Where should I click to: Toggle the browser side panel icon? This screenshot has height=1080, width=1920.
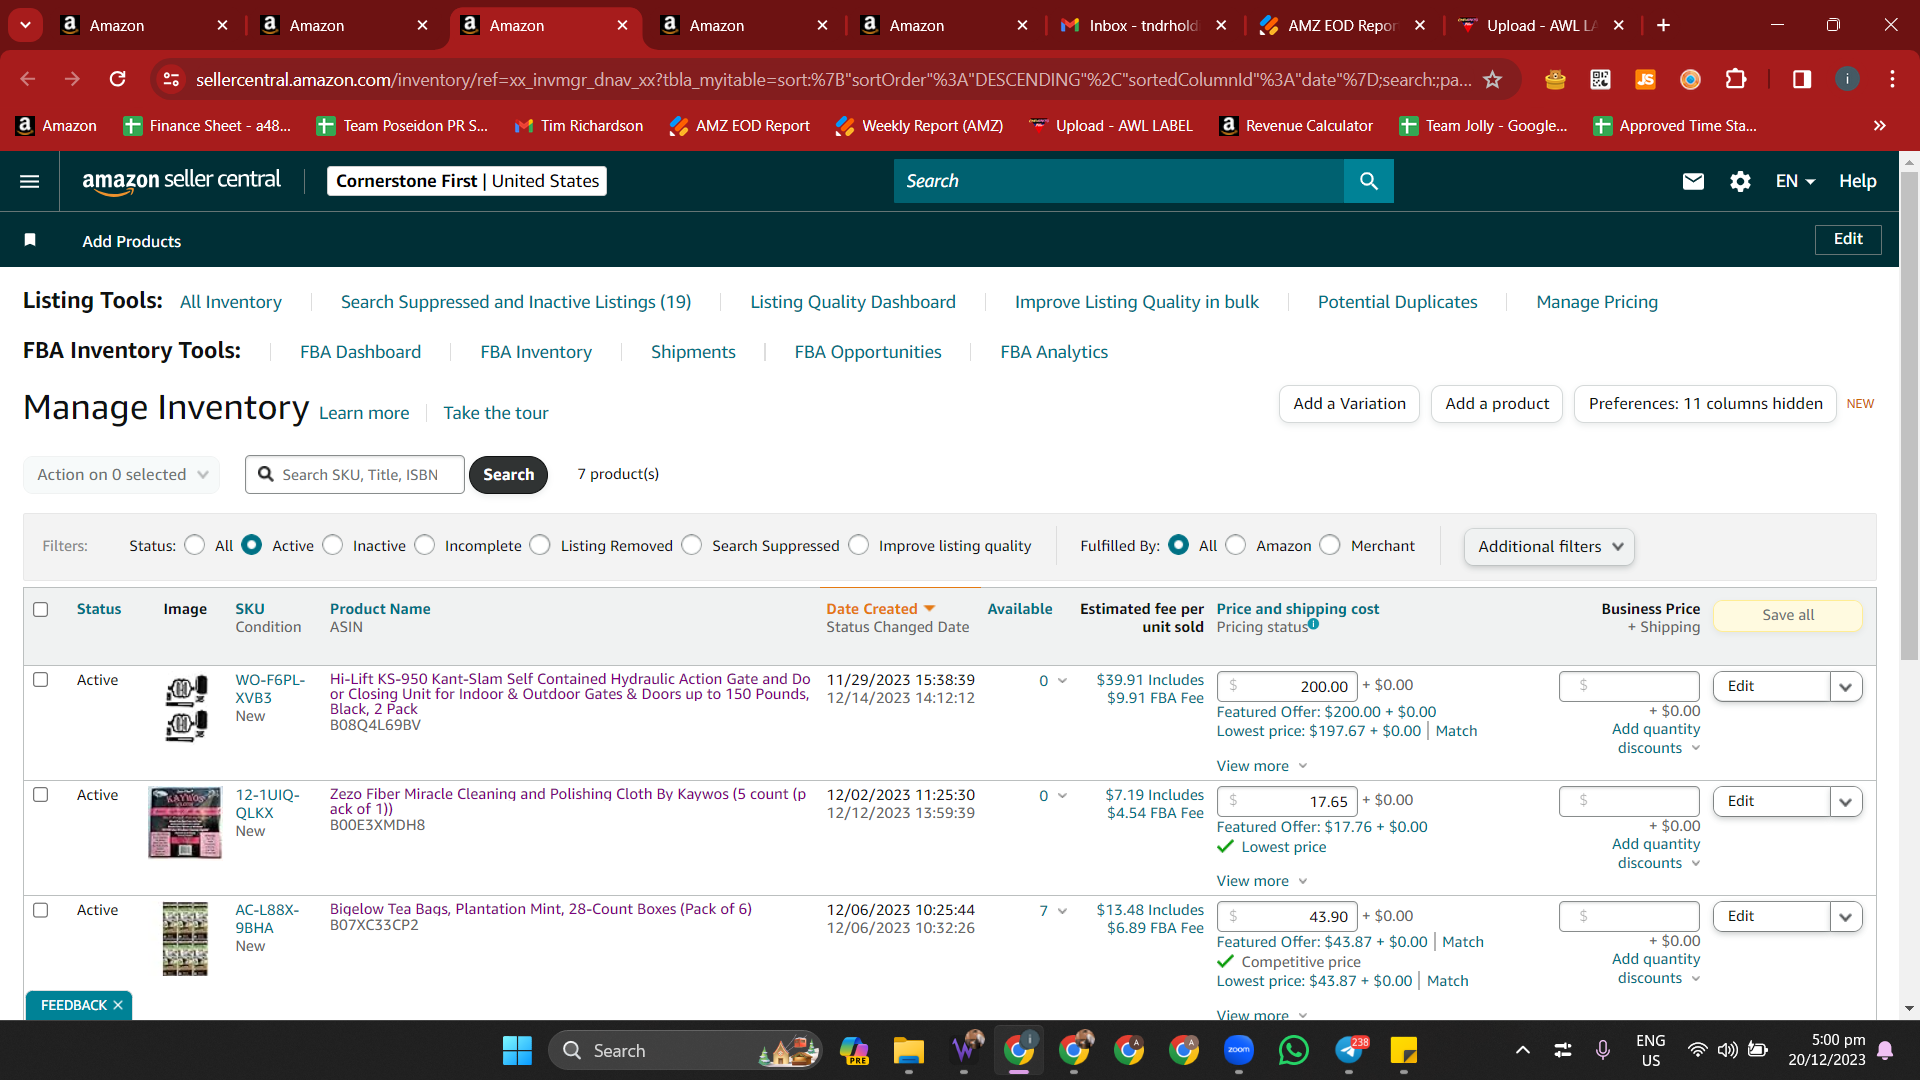click(x=1802, y=79)
